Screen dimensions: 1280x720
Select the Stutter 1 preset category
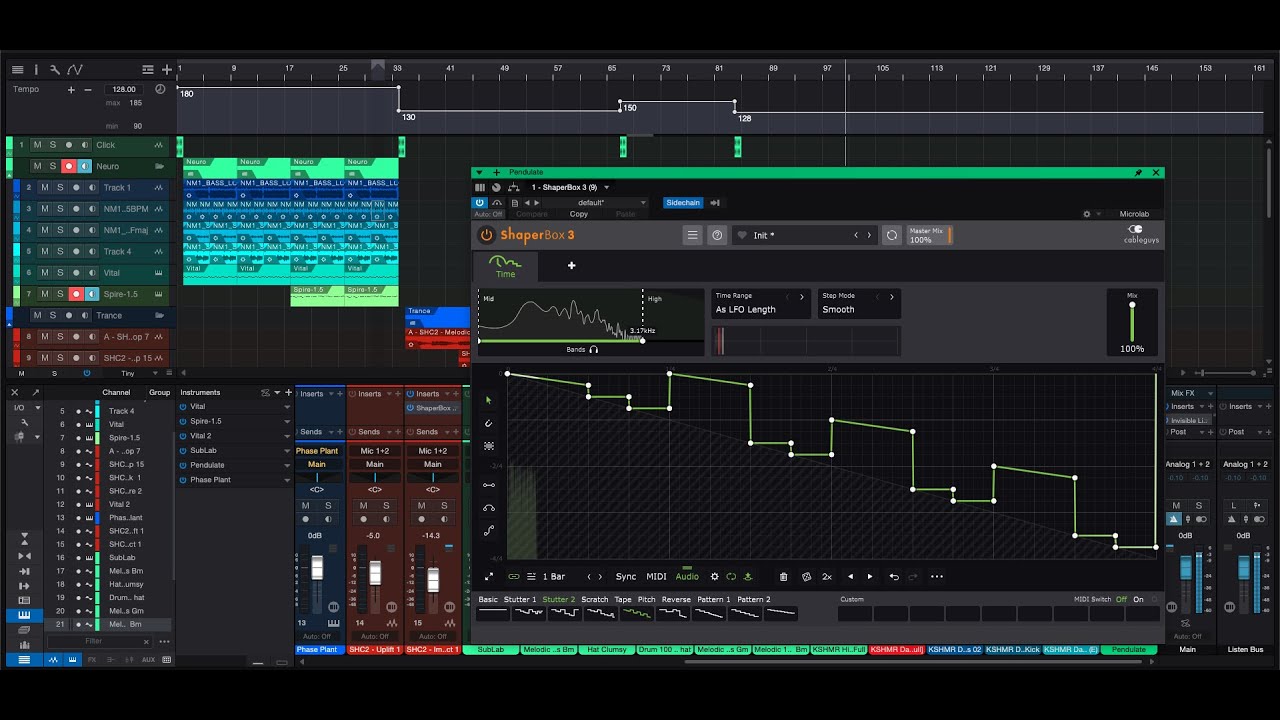click(520, 599)
